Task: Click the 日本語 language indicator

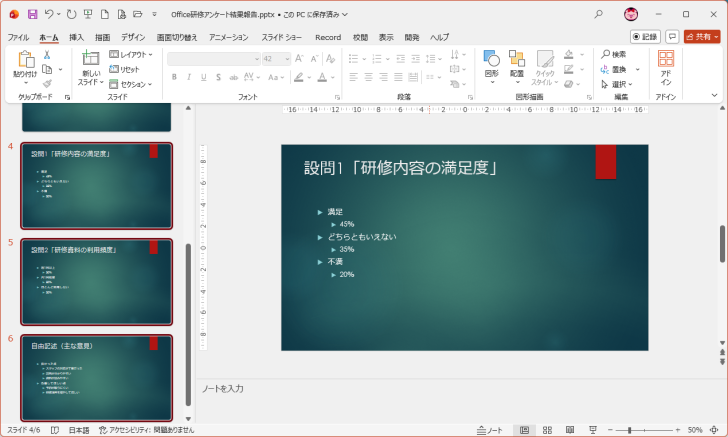Action: [79, 430]
